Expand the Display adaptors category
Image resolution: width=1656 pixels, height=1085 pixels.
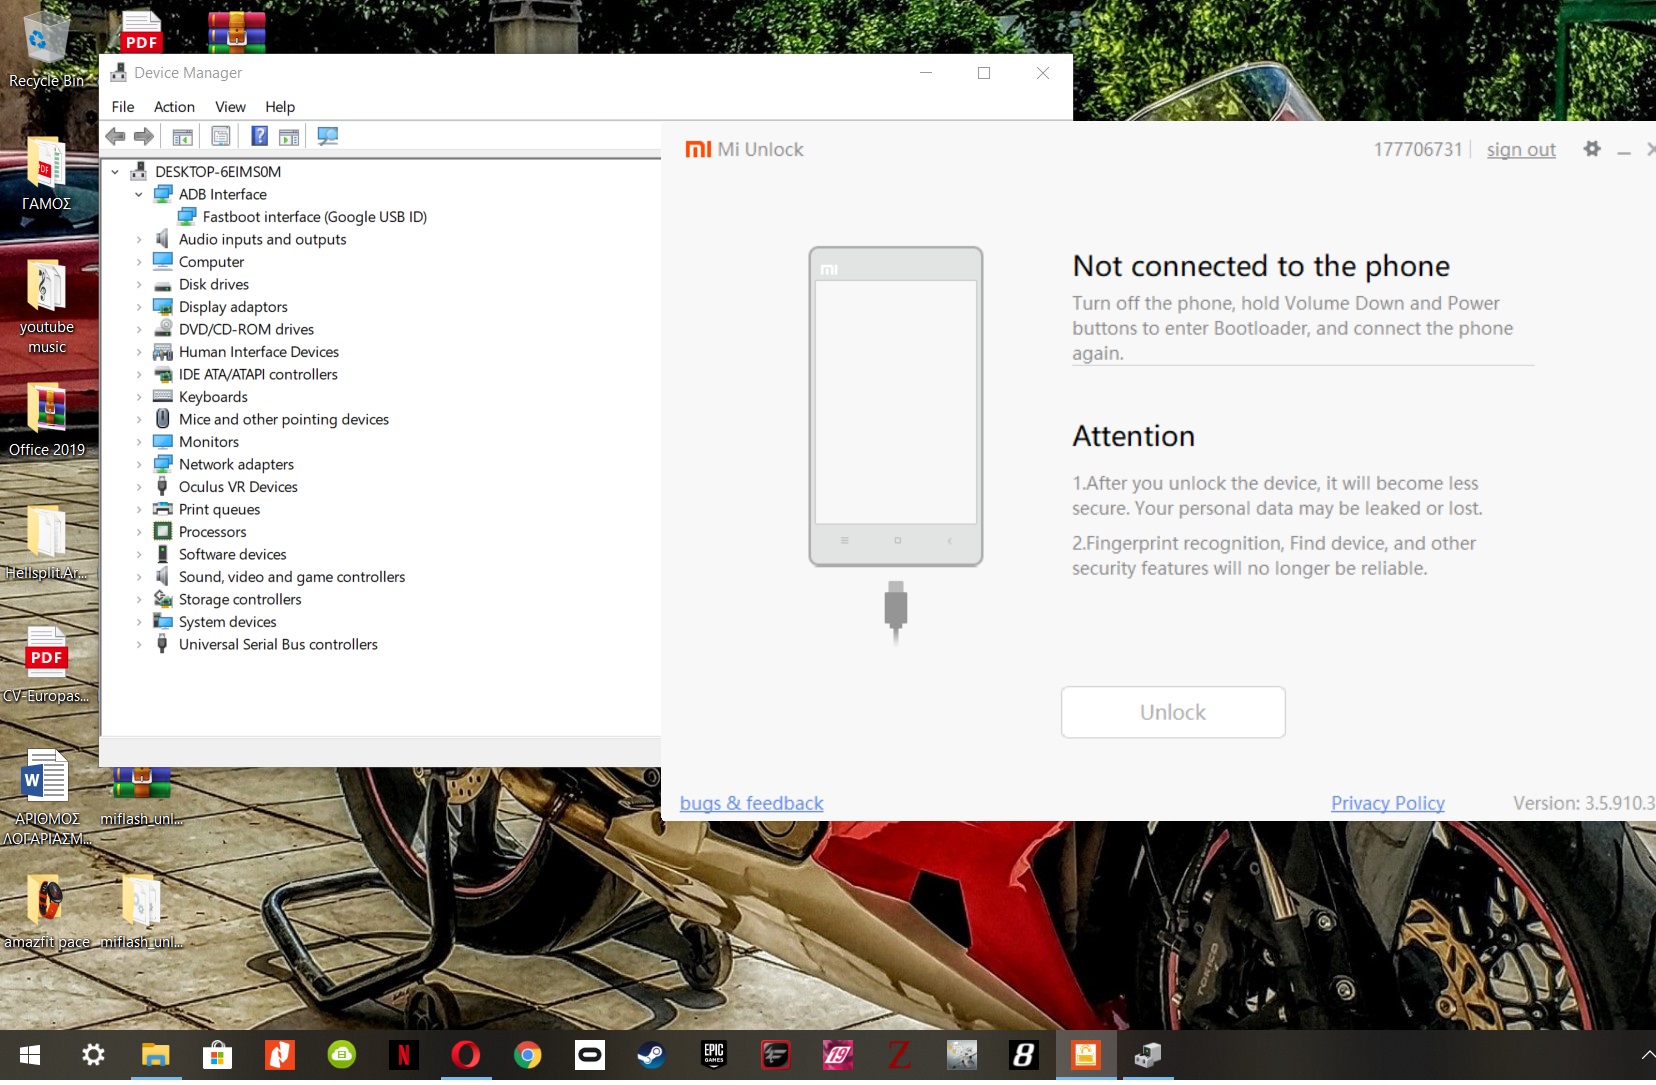139,307
